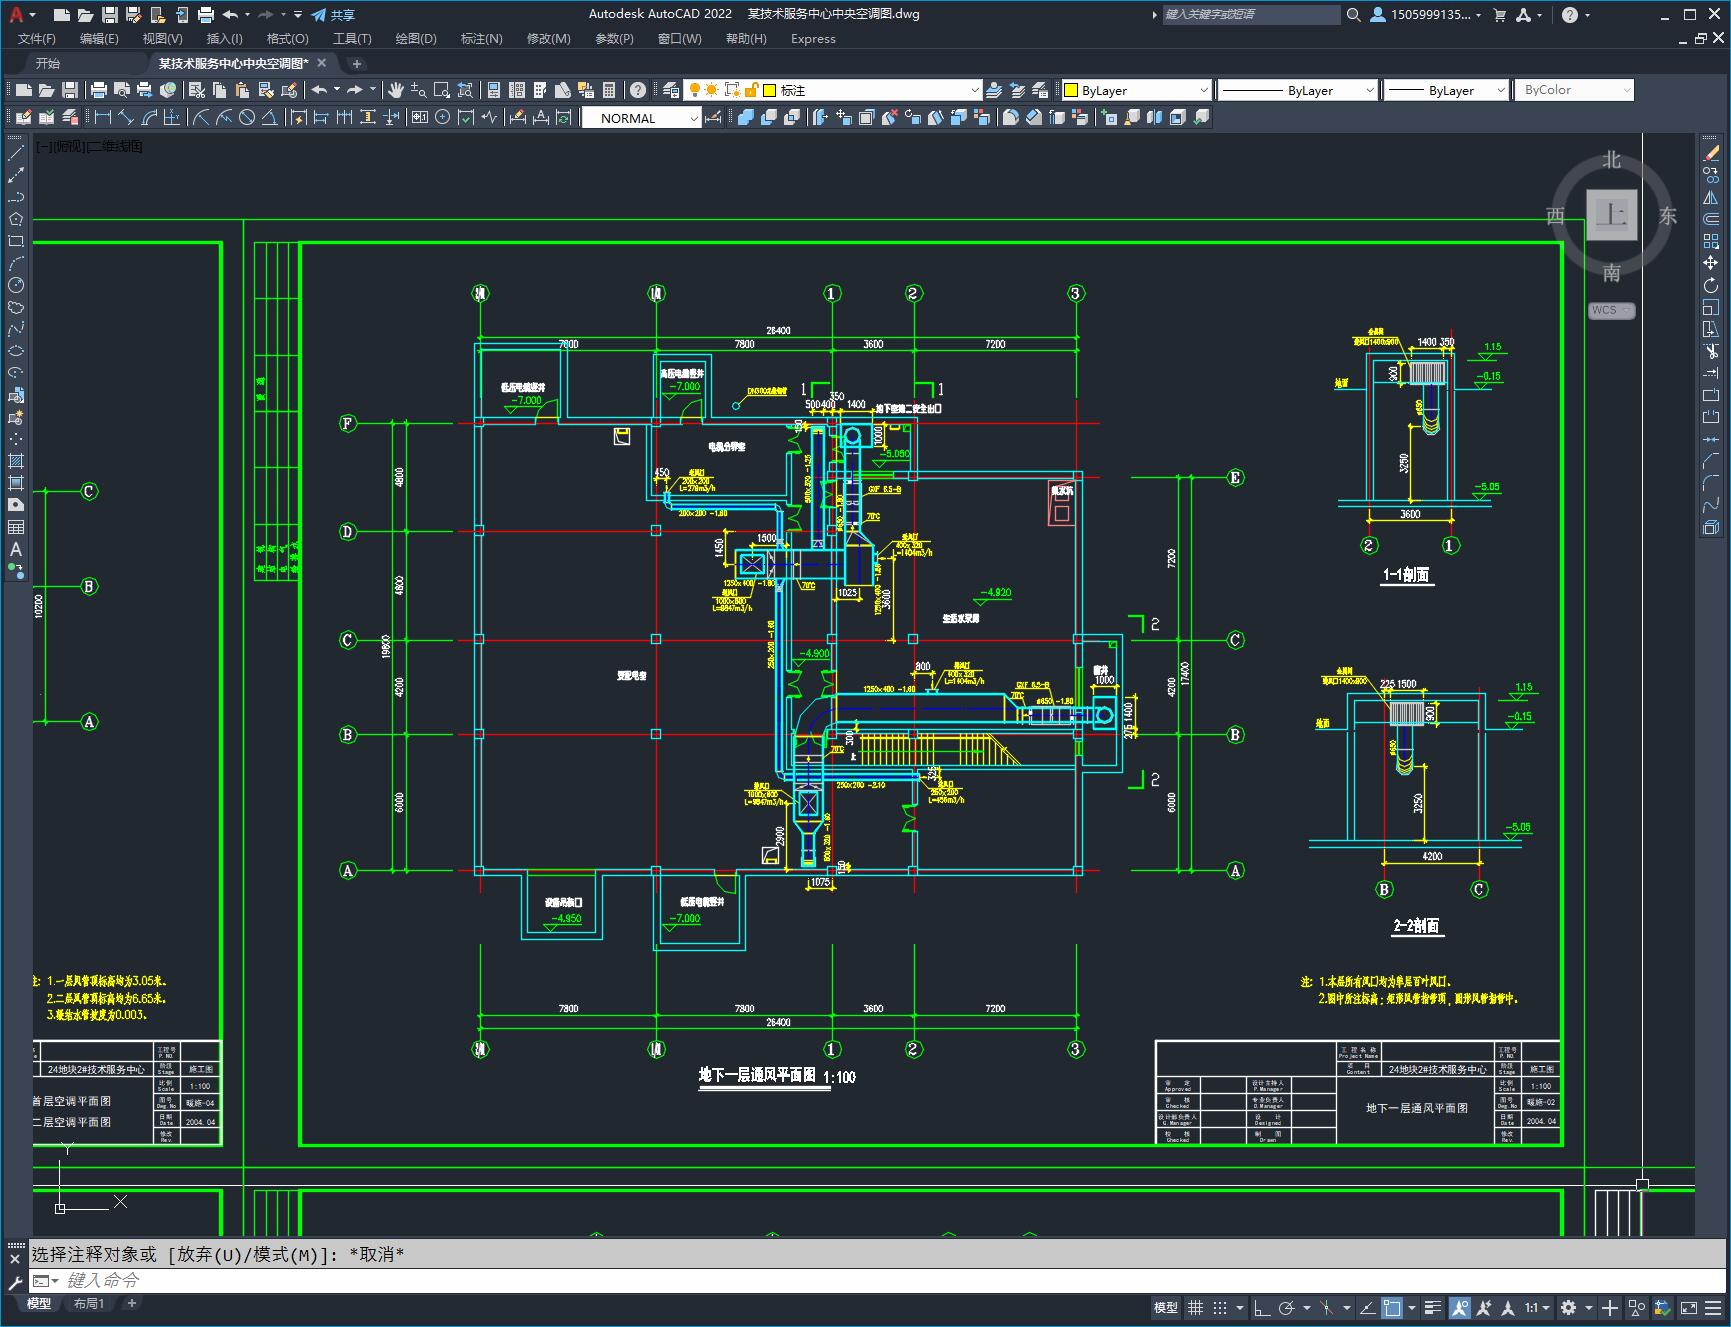Click the 上 face of the ViewCube
The width and height of the screenshot is (1731, 1327).
pyautogui.click(x=1611, y=214)
